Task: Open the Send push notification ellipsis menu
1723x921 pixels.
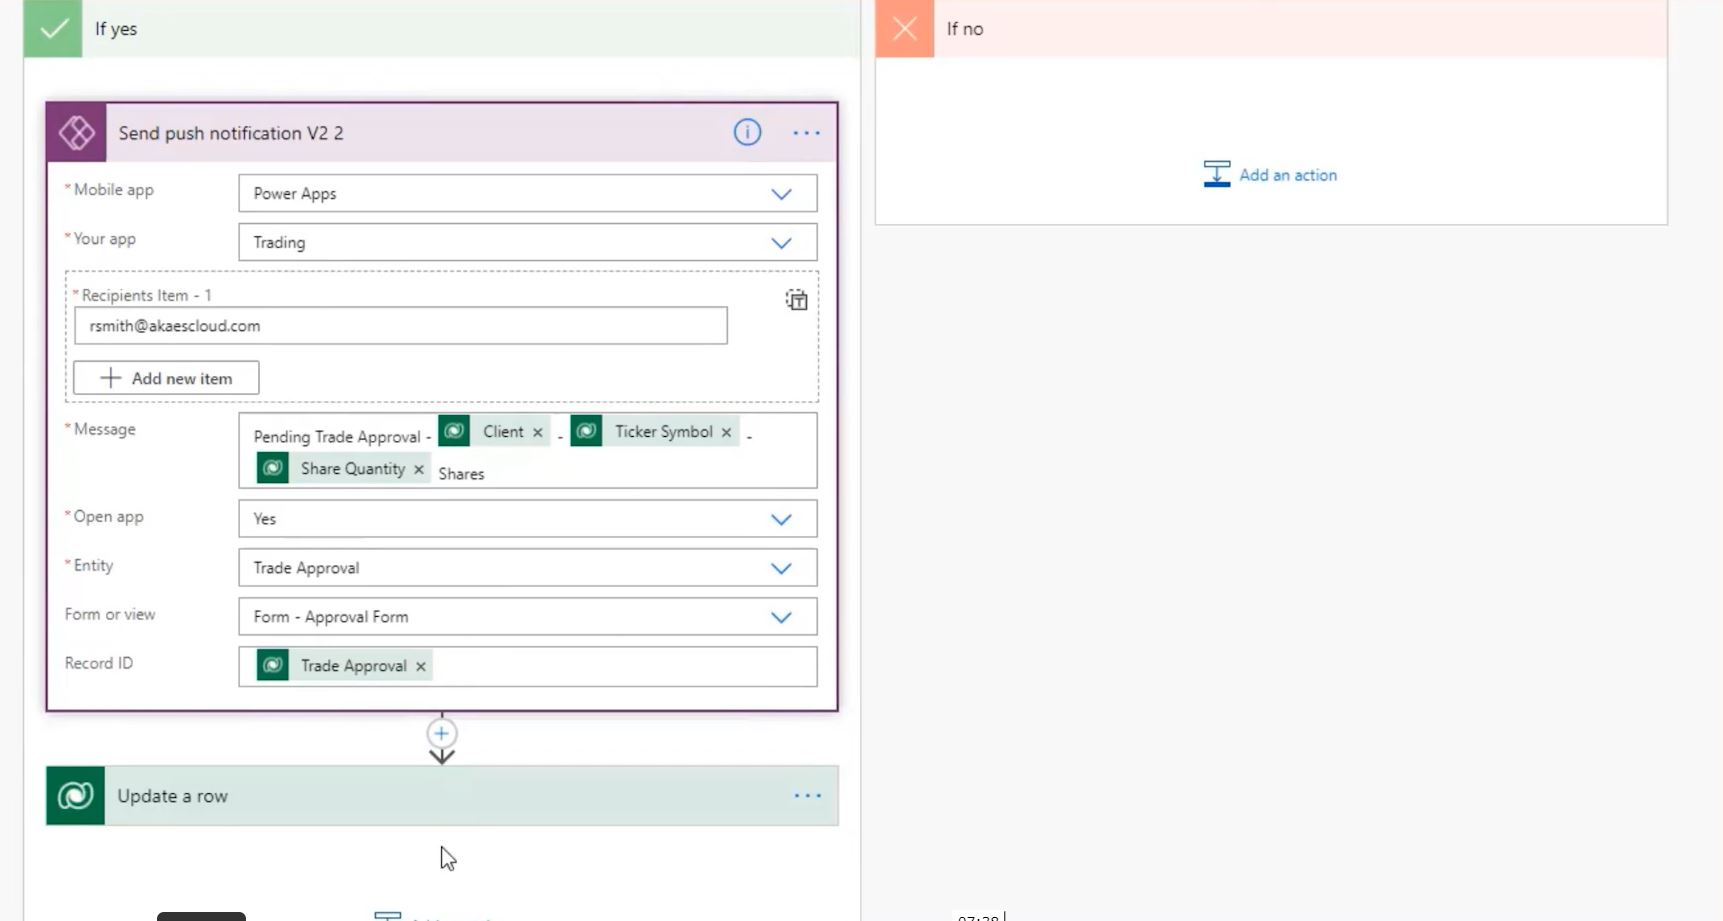Action: pyautogui.click(x=806, y=132)
